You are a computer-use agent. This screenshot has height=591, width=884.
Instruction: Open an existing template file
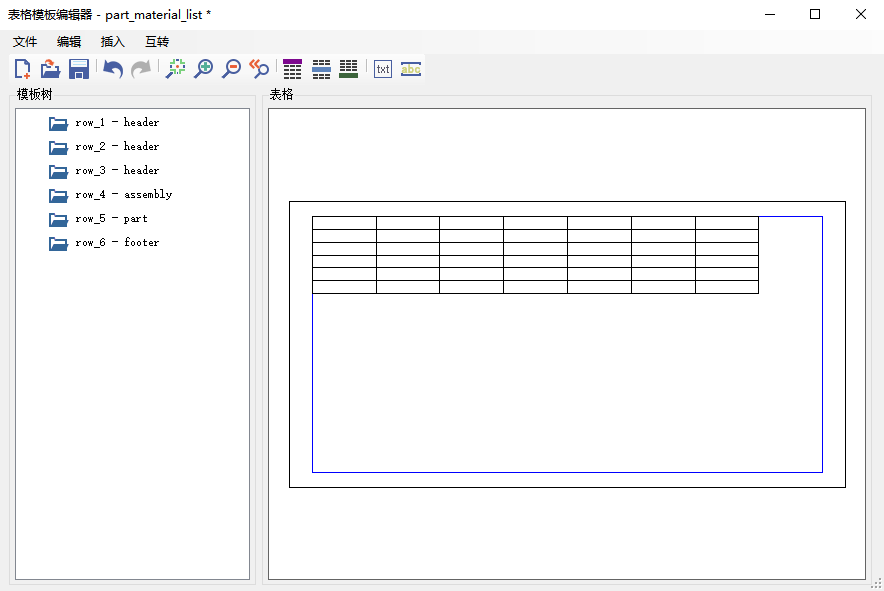50,69
